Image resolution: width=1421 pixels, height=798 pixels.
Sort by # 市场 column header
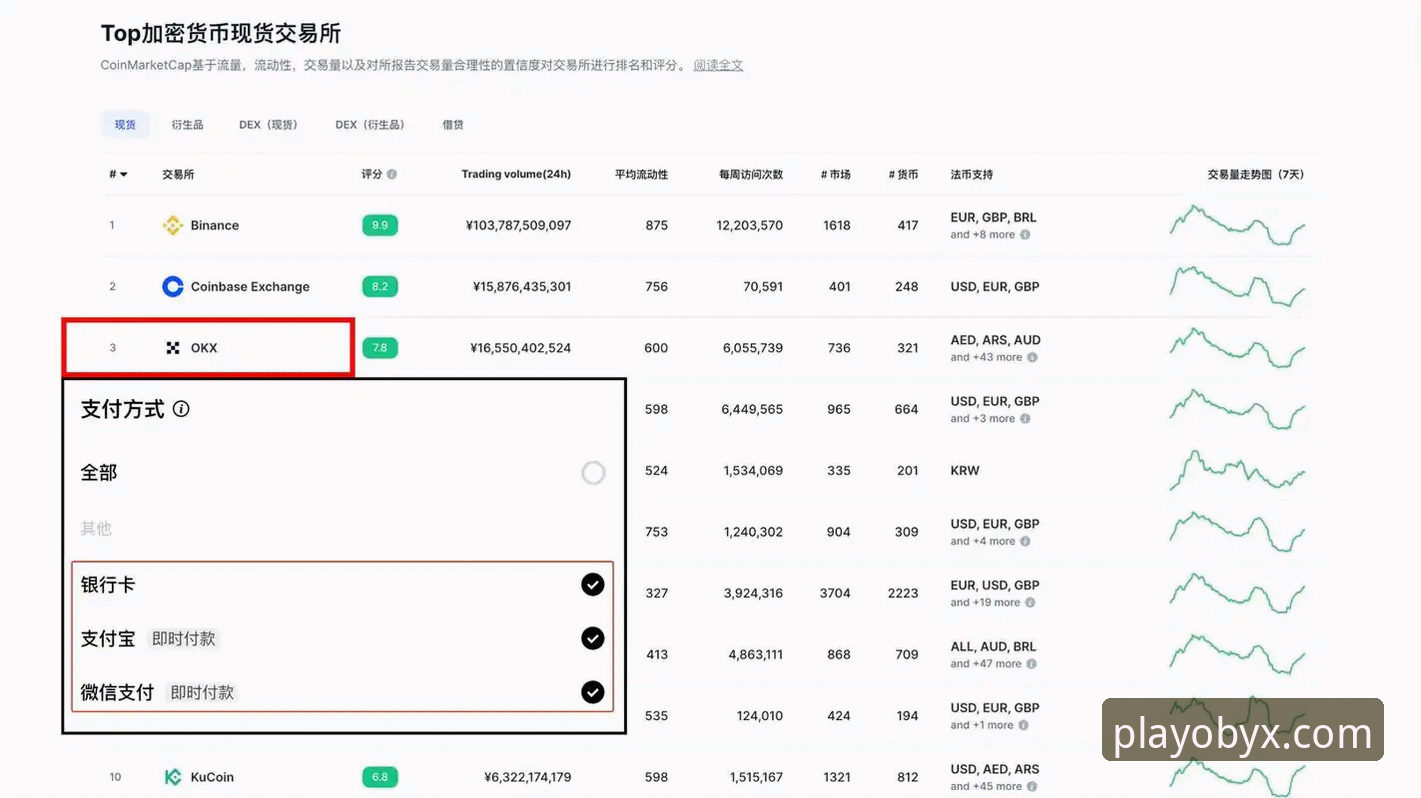[835, 174]
